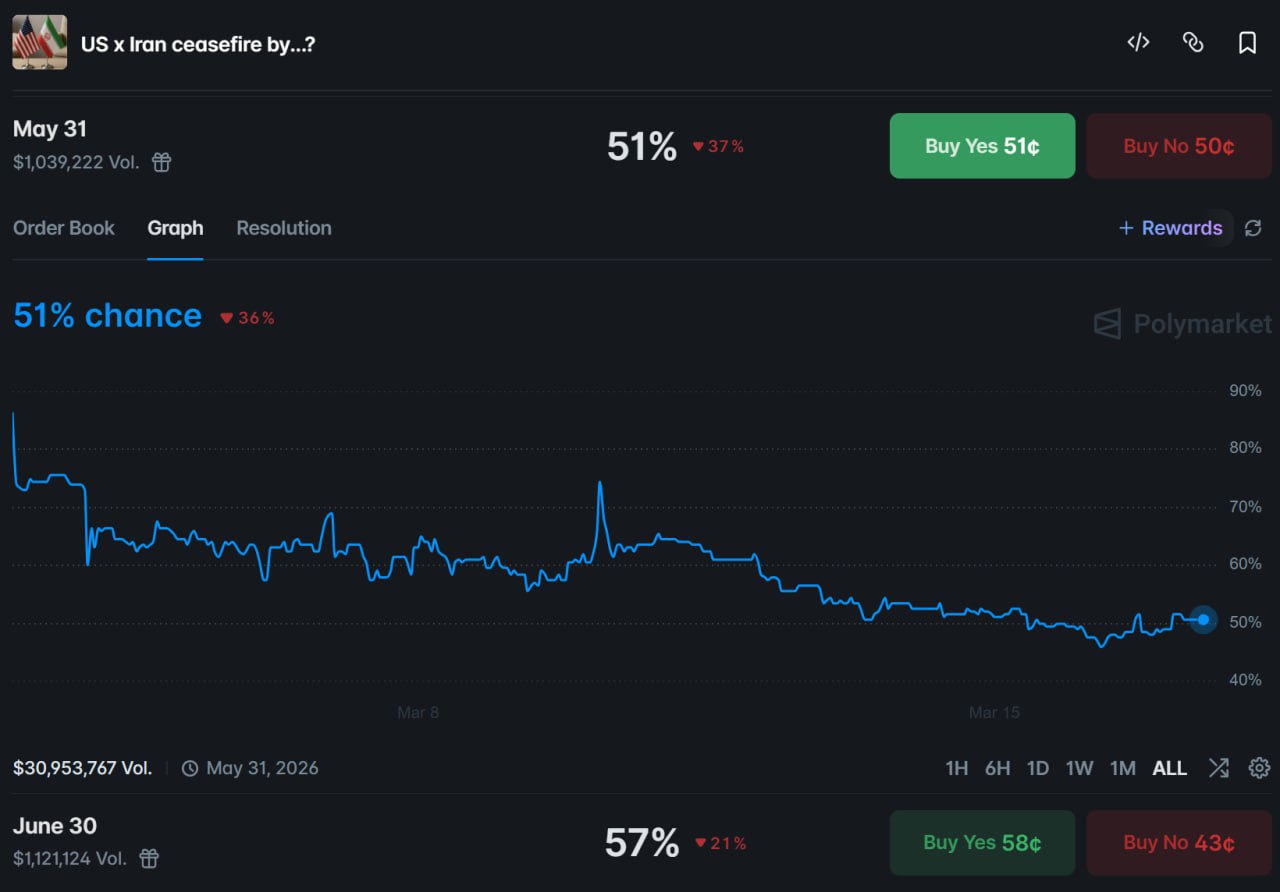Image resolution: width=1280 pixels, height=892 pixels.
Task: Open the Resolution tab
Action: click(283, 228)
